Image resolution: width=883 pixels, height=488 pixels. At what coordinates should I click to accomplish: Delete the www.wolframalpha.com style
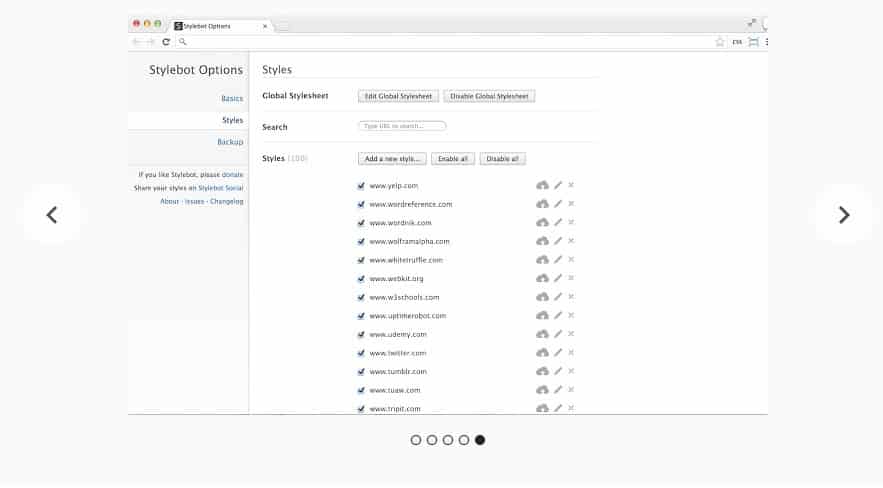pyautogui.click(x=571, y=241)
